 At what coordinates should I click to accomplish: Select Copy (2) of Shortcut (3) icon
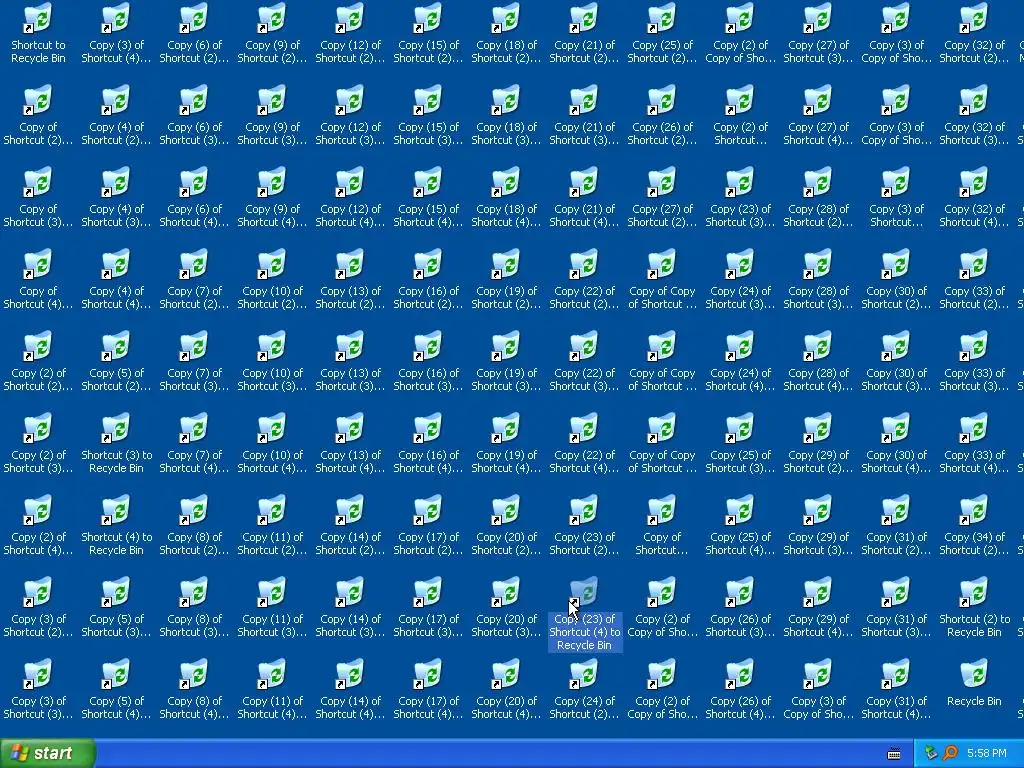tap(38, 443)
